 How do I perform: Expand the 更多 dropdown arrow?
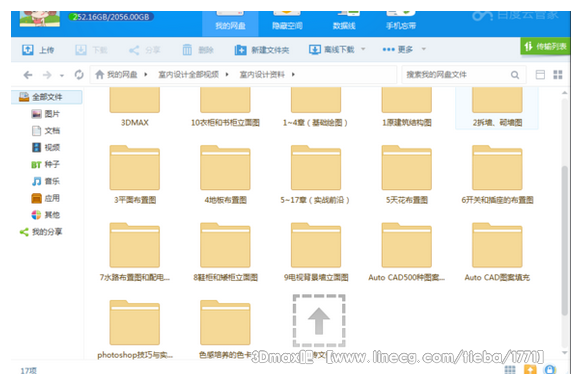[424, 49]
